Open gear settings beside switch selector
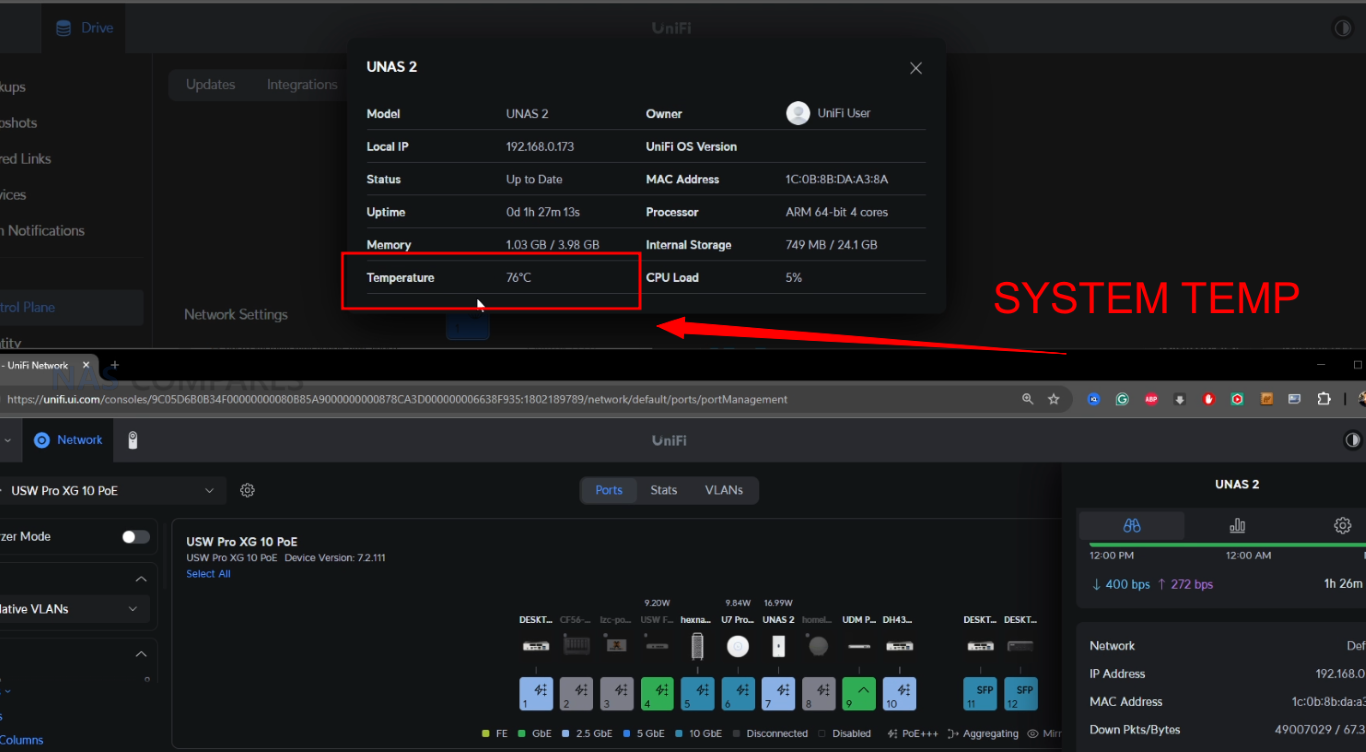 (x=248, y=491)
